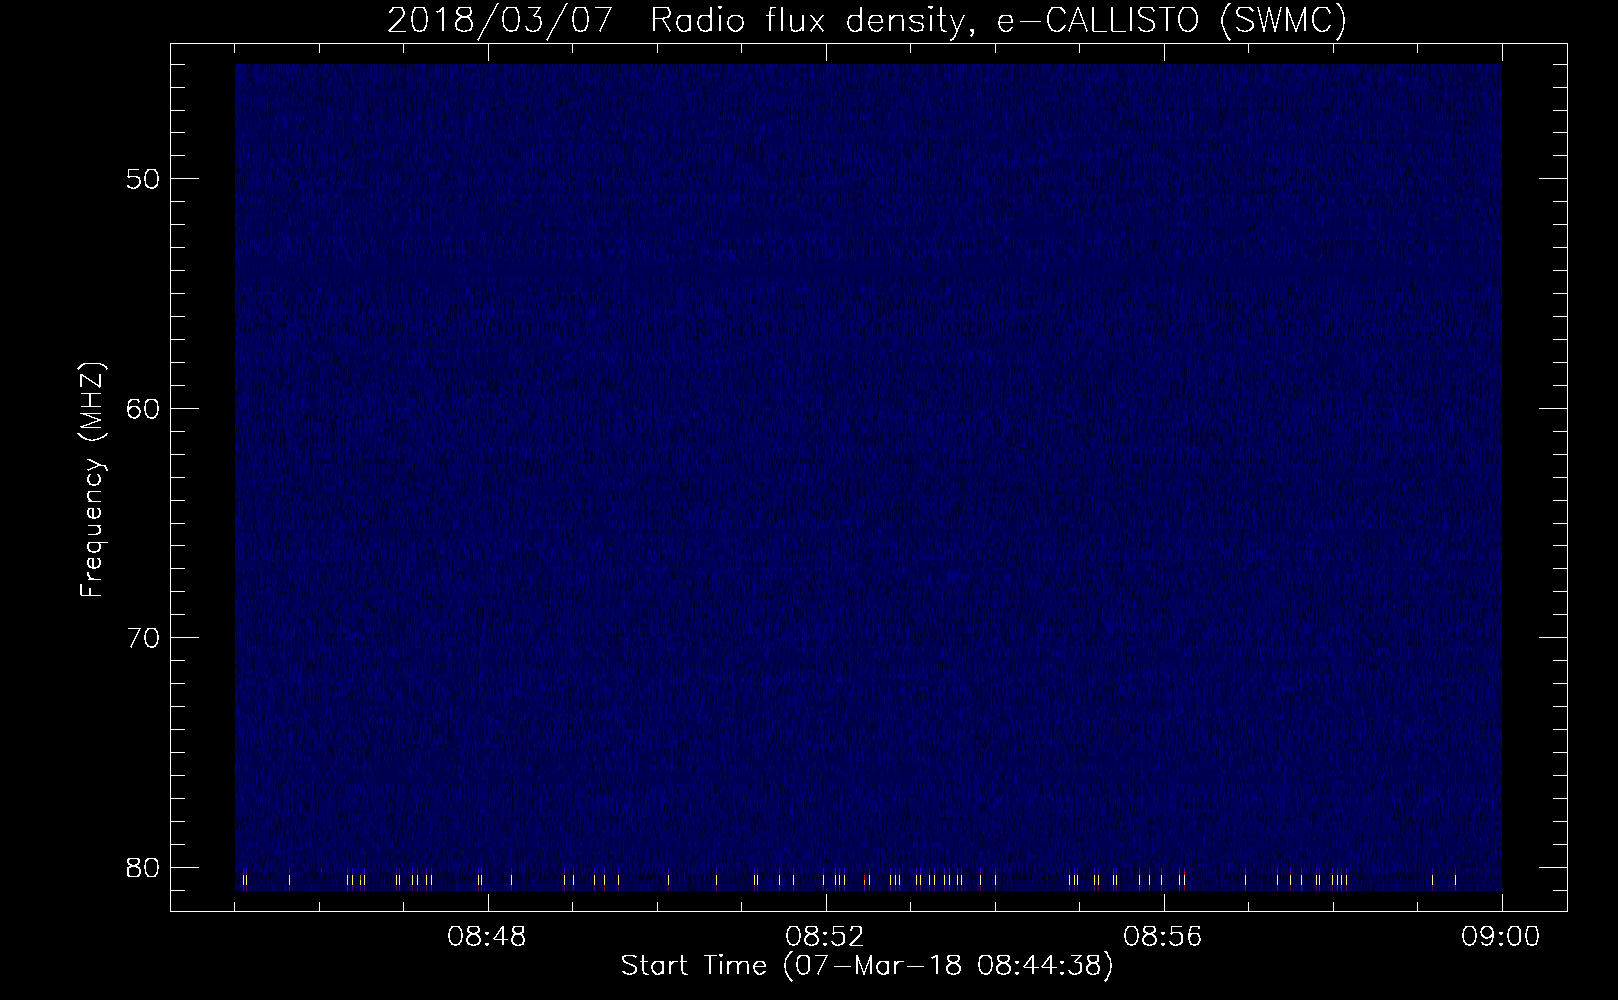Click the 08:56 time tick label

pyautogui.click(x=1164, y=938)
